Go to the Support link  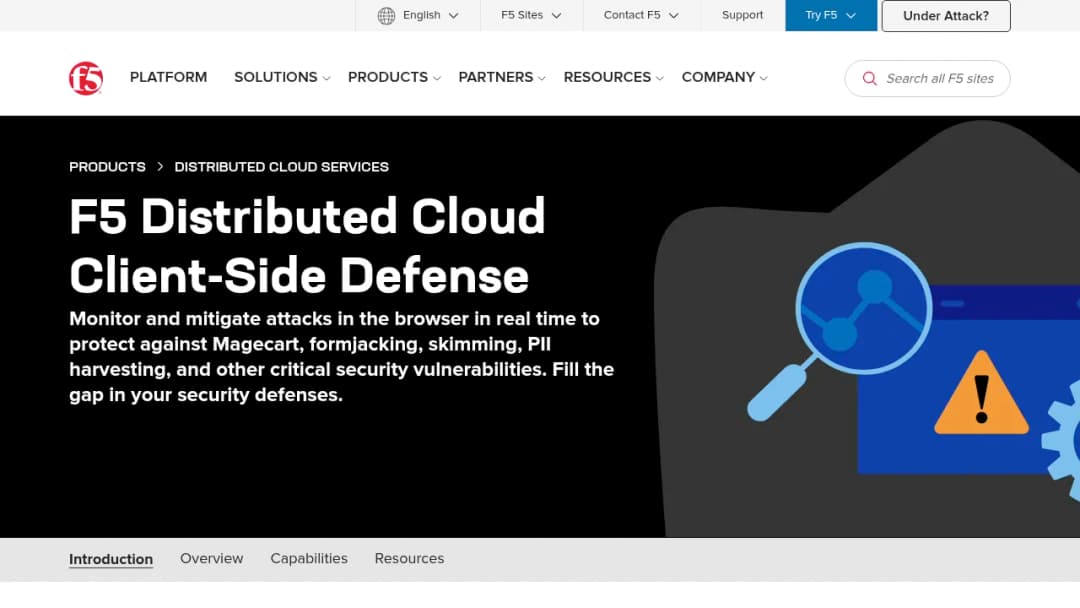(742, 15)
